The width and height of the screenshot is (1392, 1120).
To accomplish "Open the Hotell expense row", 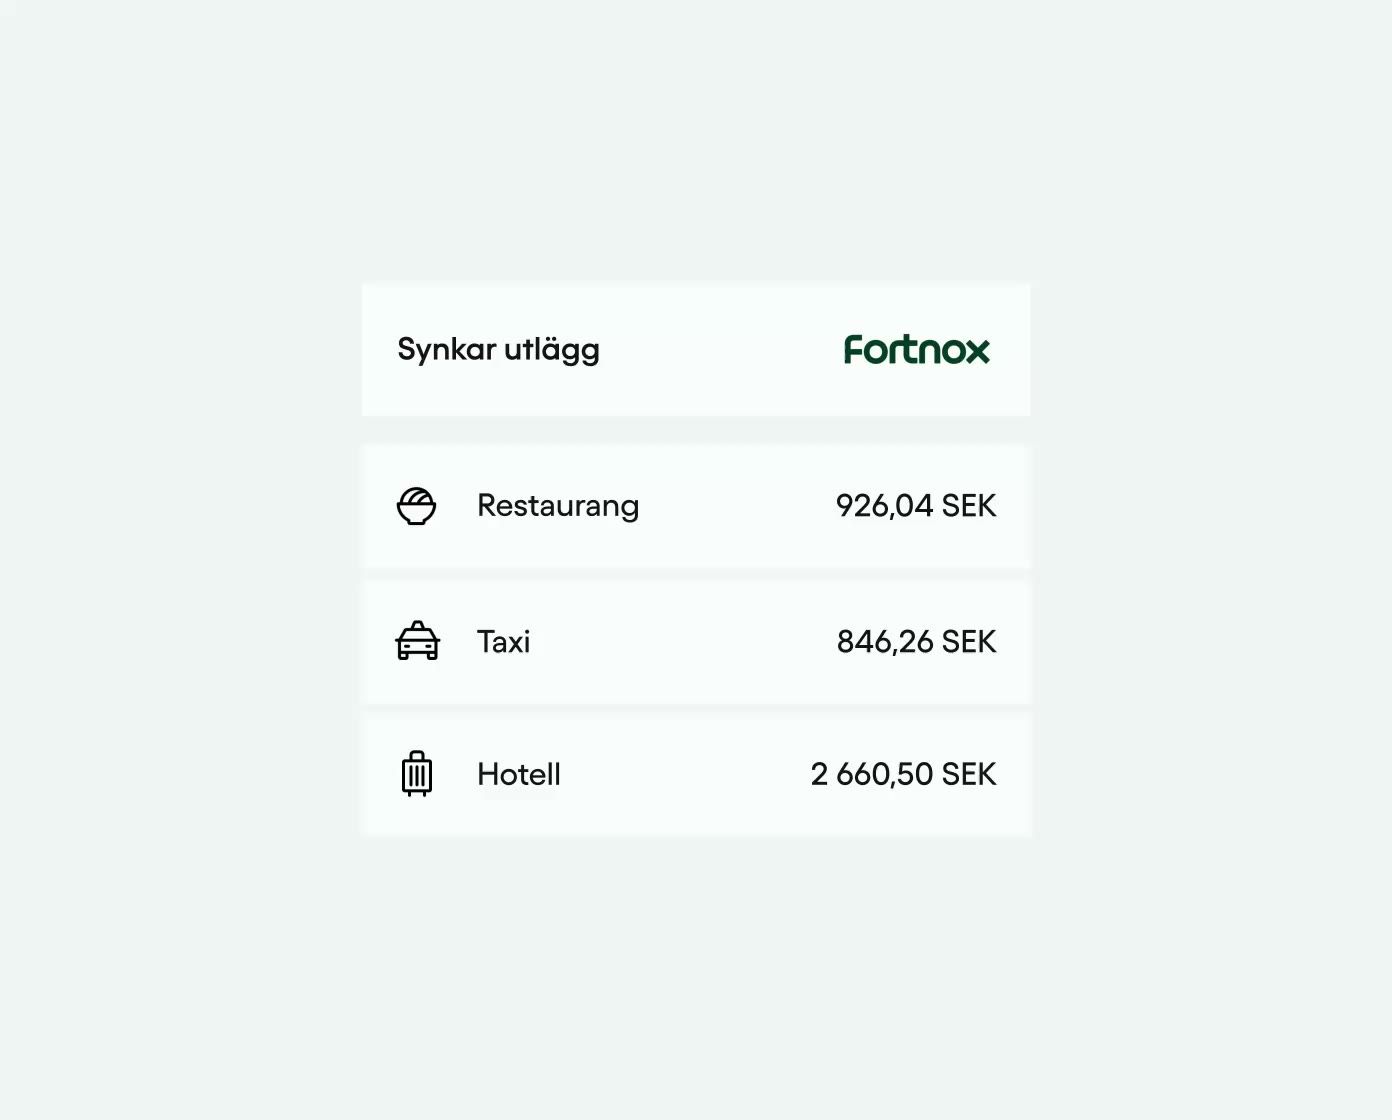I will coord(696,774).
